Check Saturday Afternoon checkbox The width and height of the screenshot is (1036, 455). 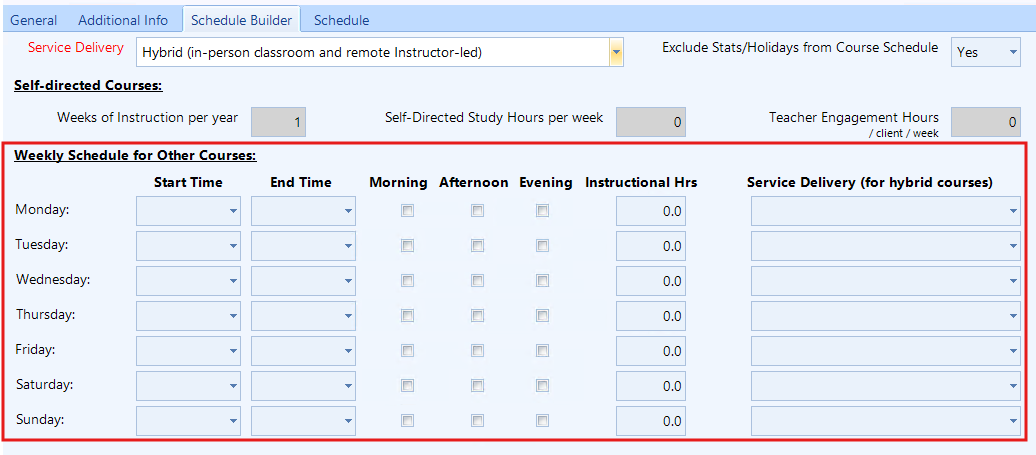click(x=477, y=386)
